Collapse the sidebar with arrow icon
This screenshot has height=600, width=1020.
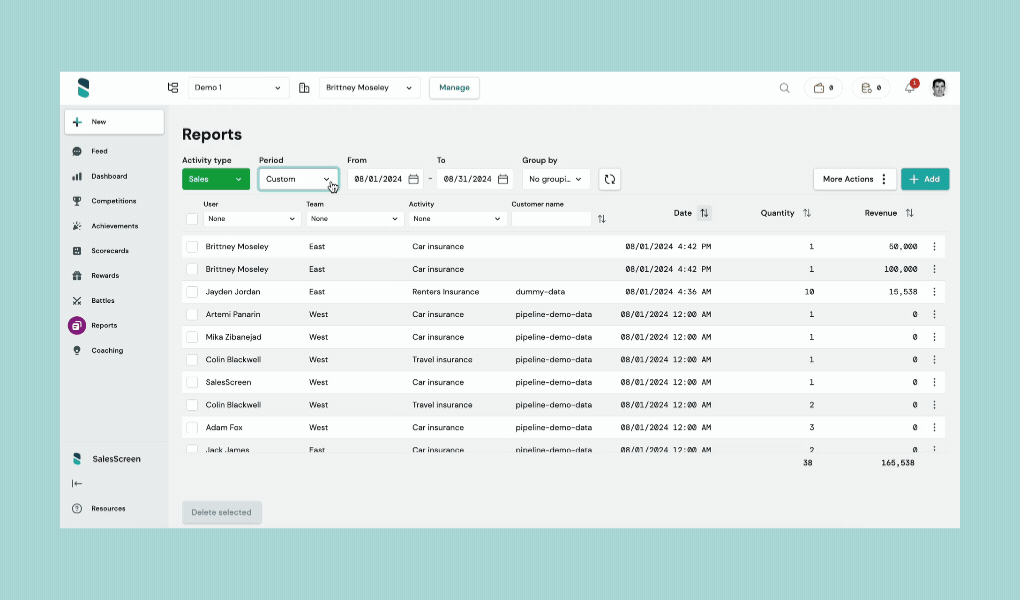click(77, 484)
